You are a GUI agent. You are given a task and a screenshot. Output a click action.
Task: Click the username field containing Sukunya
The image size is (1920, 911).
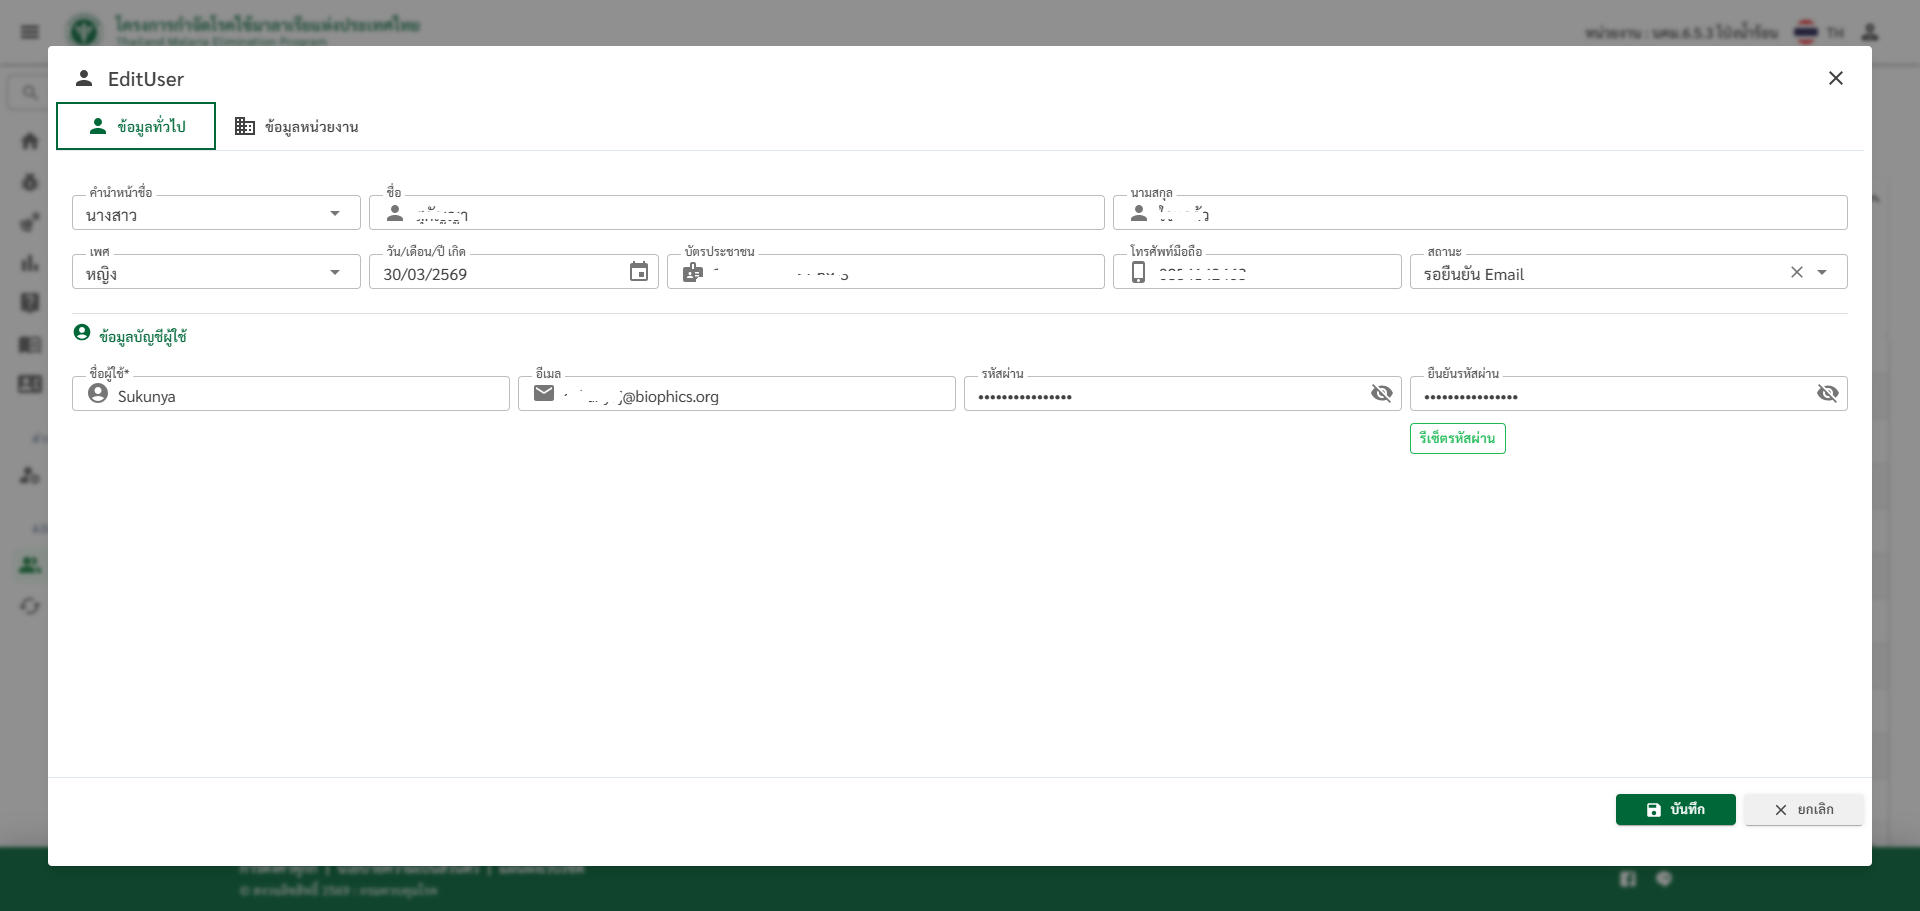(300, 396)
